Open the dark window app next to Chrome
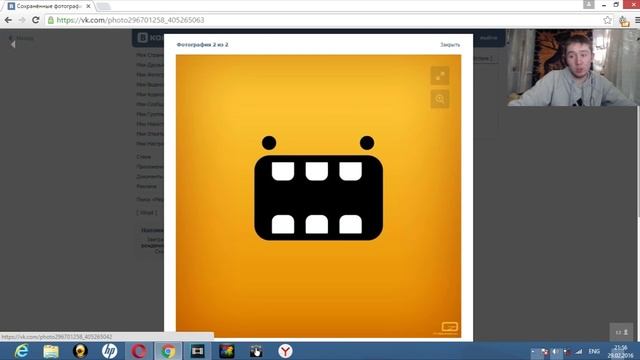Screen dimensions: 640x360 [x=198, y=351]
